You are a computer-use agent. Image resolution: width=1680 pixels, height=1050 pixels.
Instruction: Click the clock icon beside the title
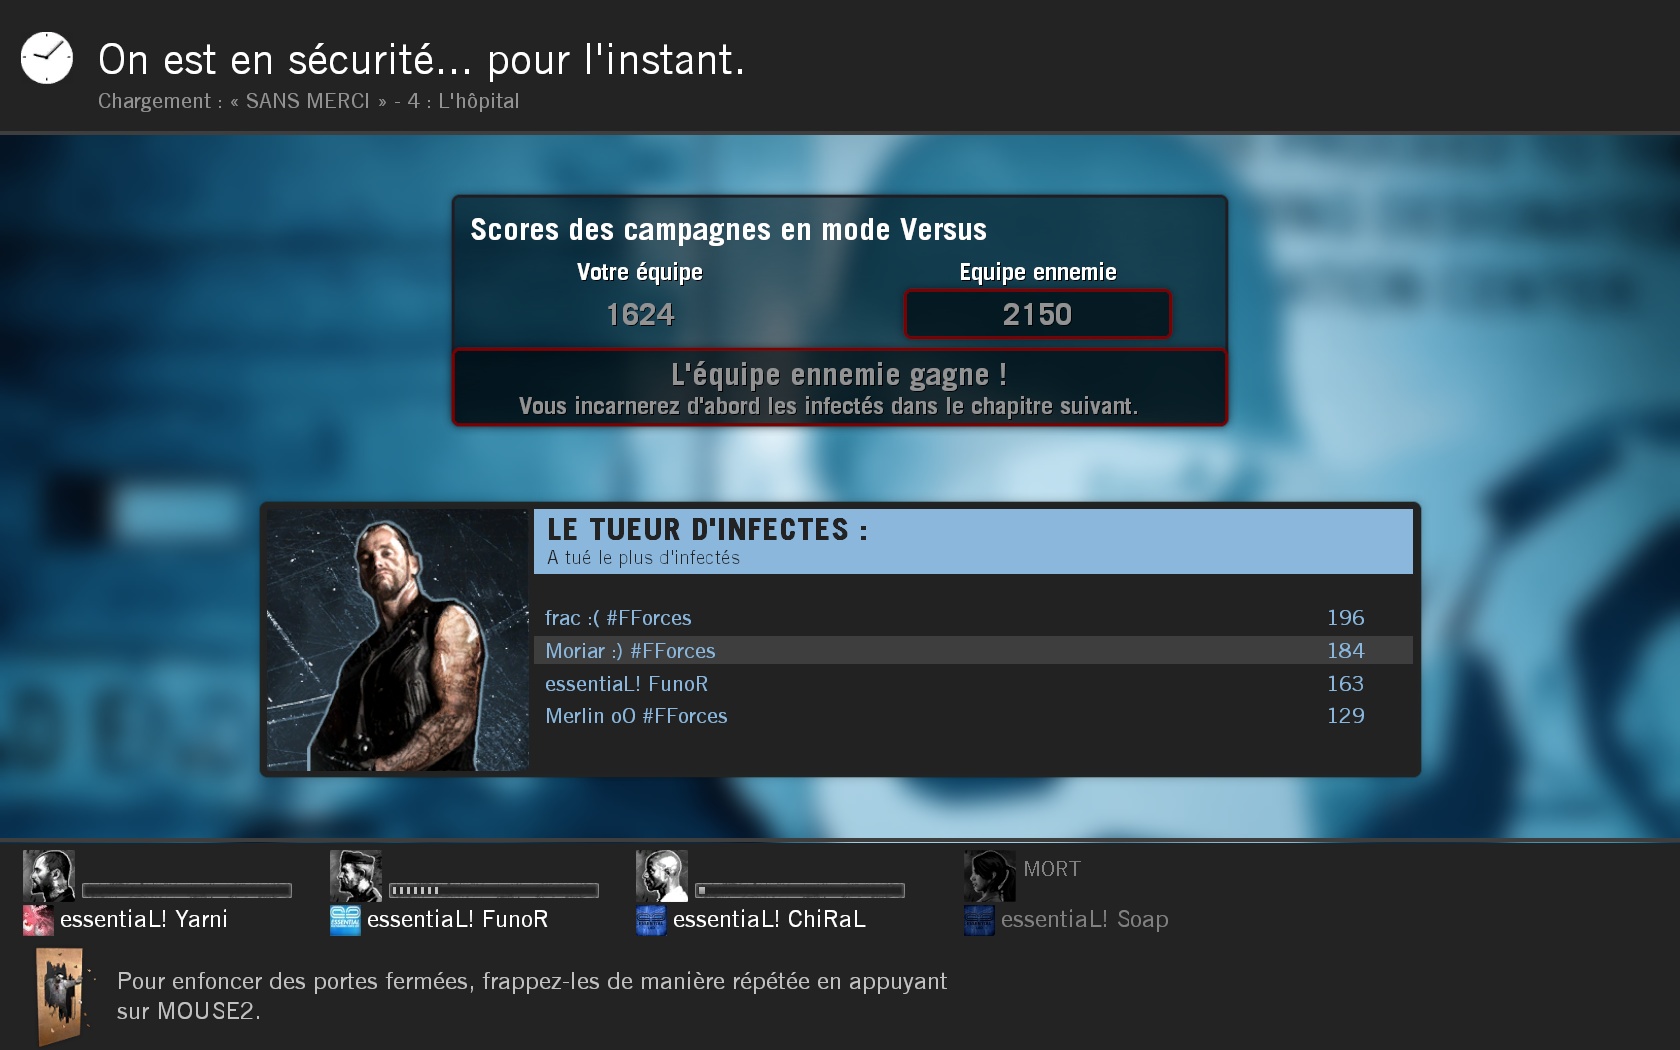[x=47, y=58]
